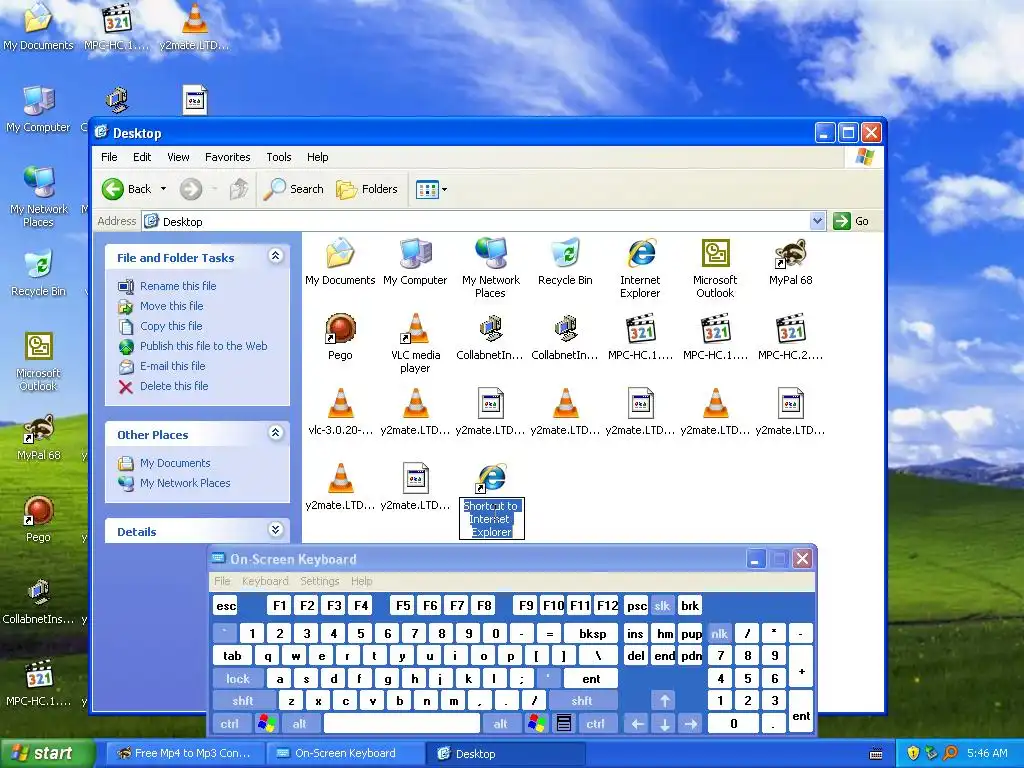Screen dimensions: 1024x768
Task: Click Windows logo key left of spacebar
Action: pos(266,724)
